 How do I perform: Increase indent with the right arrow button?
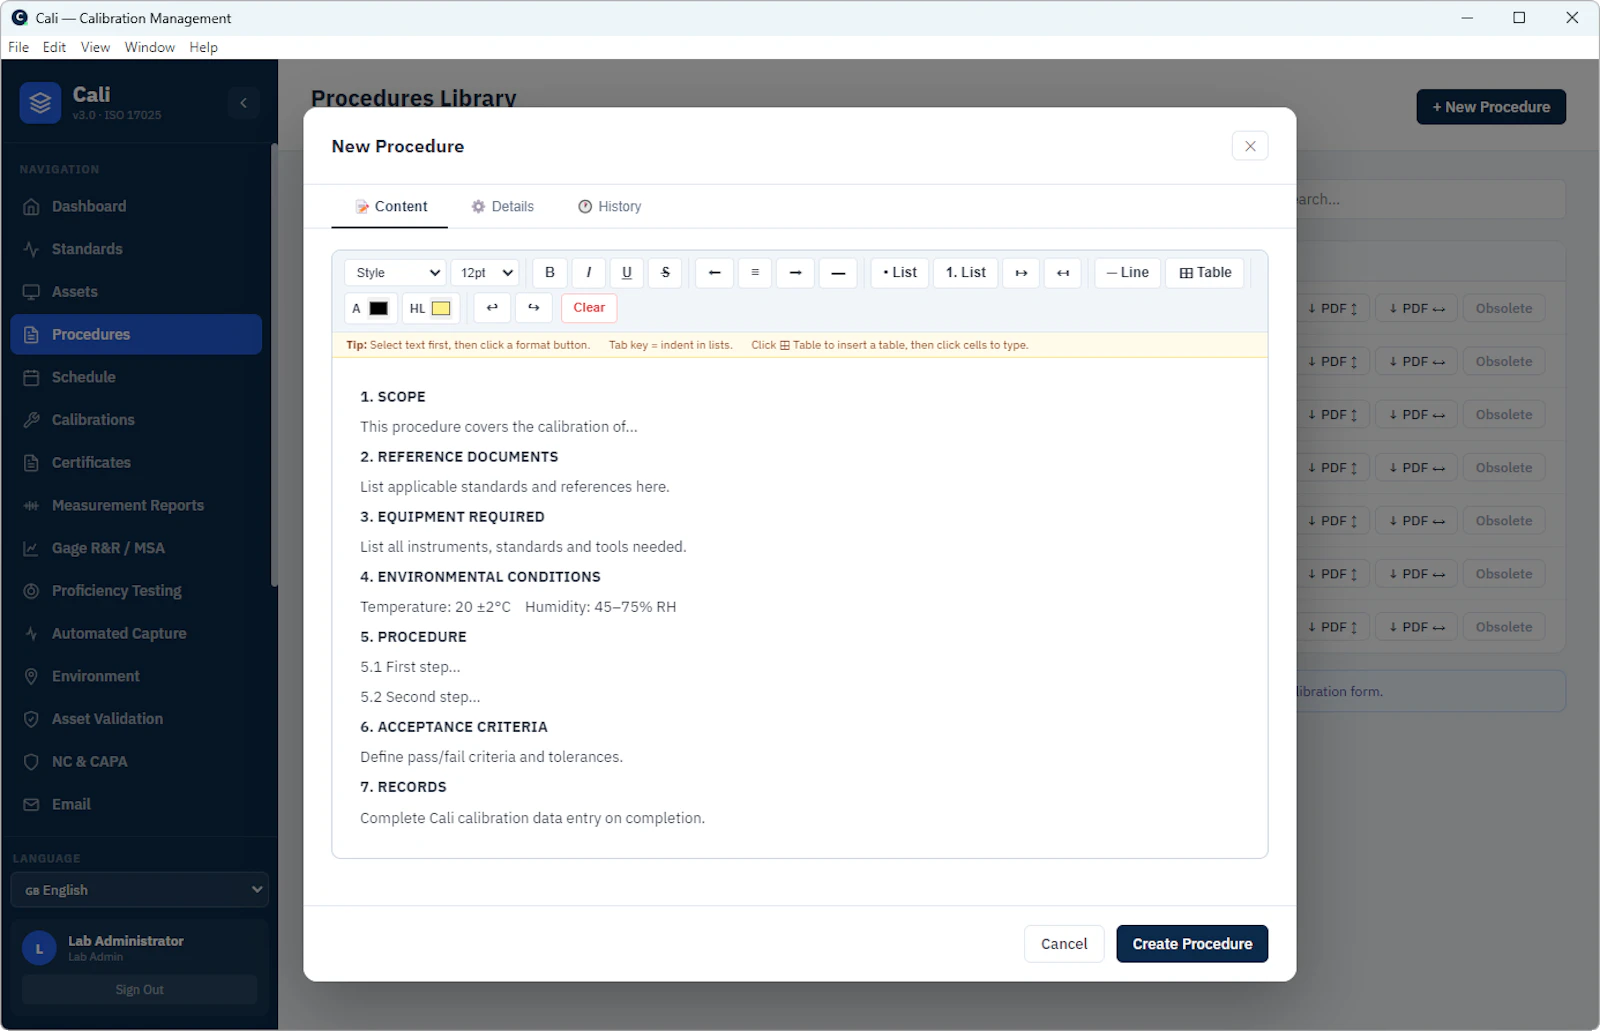tap(1021, 273)
